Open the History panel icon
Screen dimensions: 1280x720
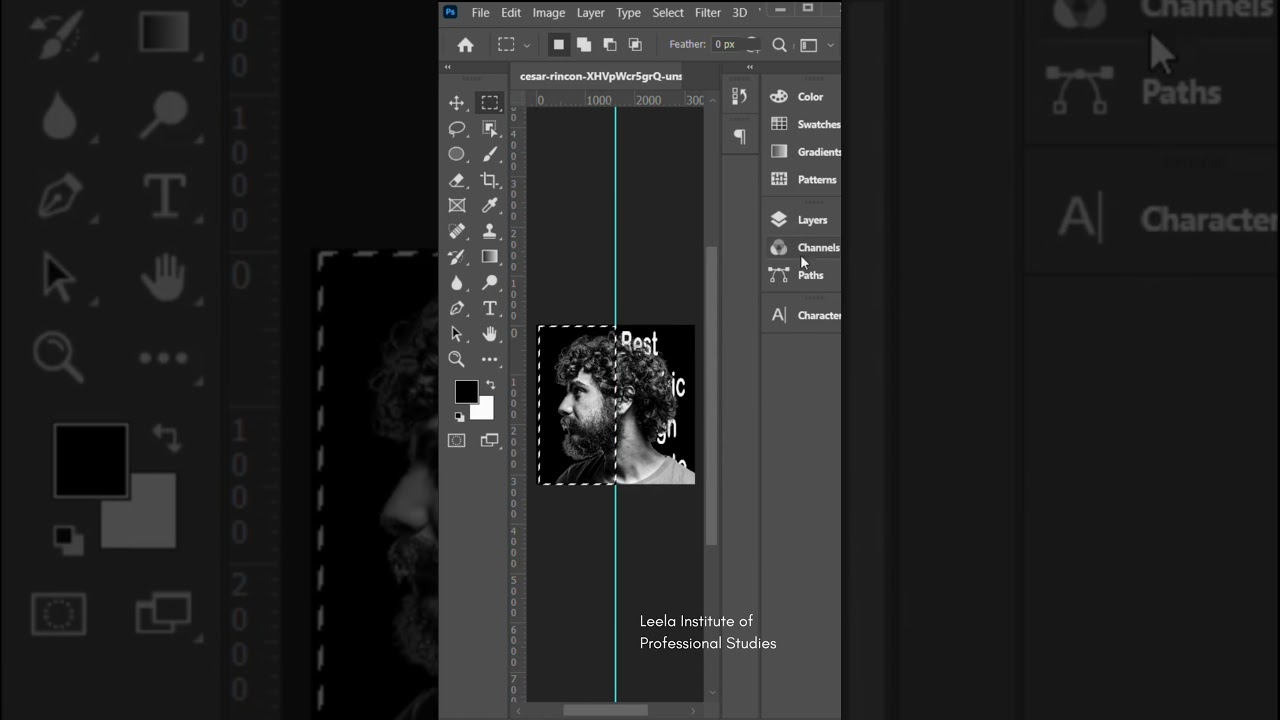coord(740,96)
